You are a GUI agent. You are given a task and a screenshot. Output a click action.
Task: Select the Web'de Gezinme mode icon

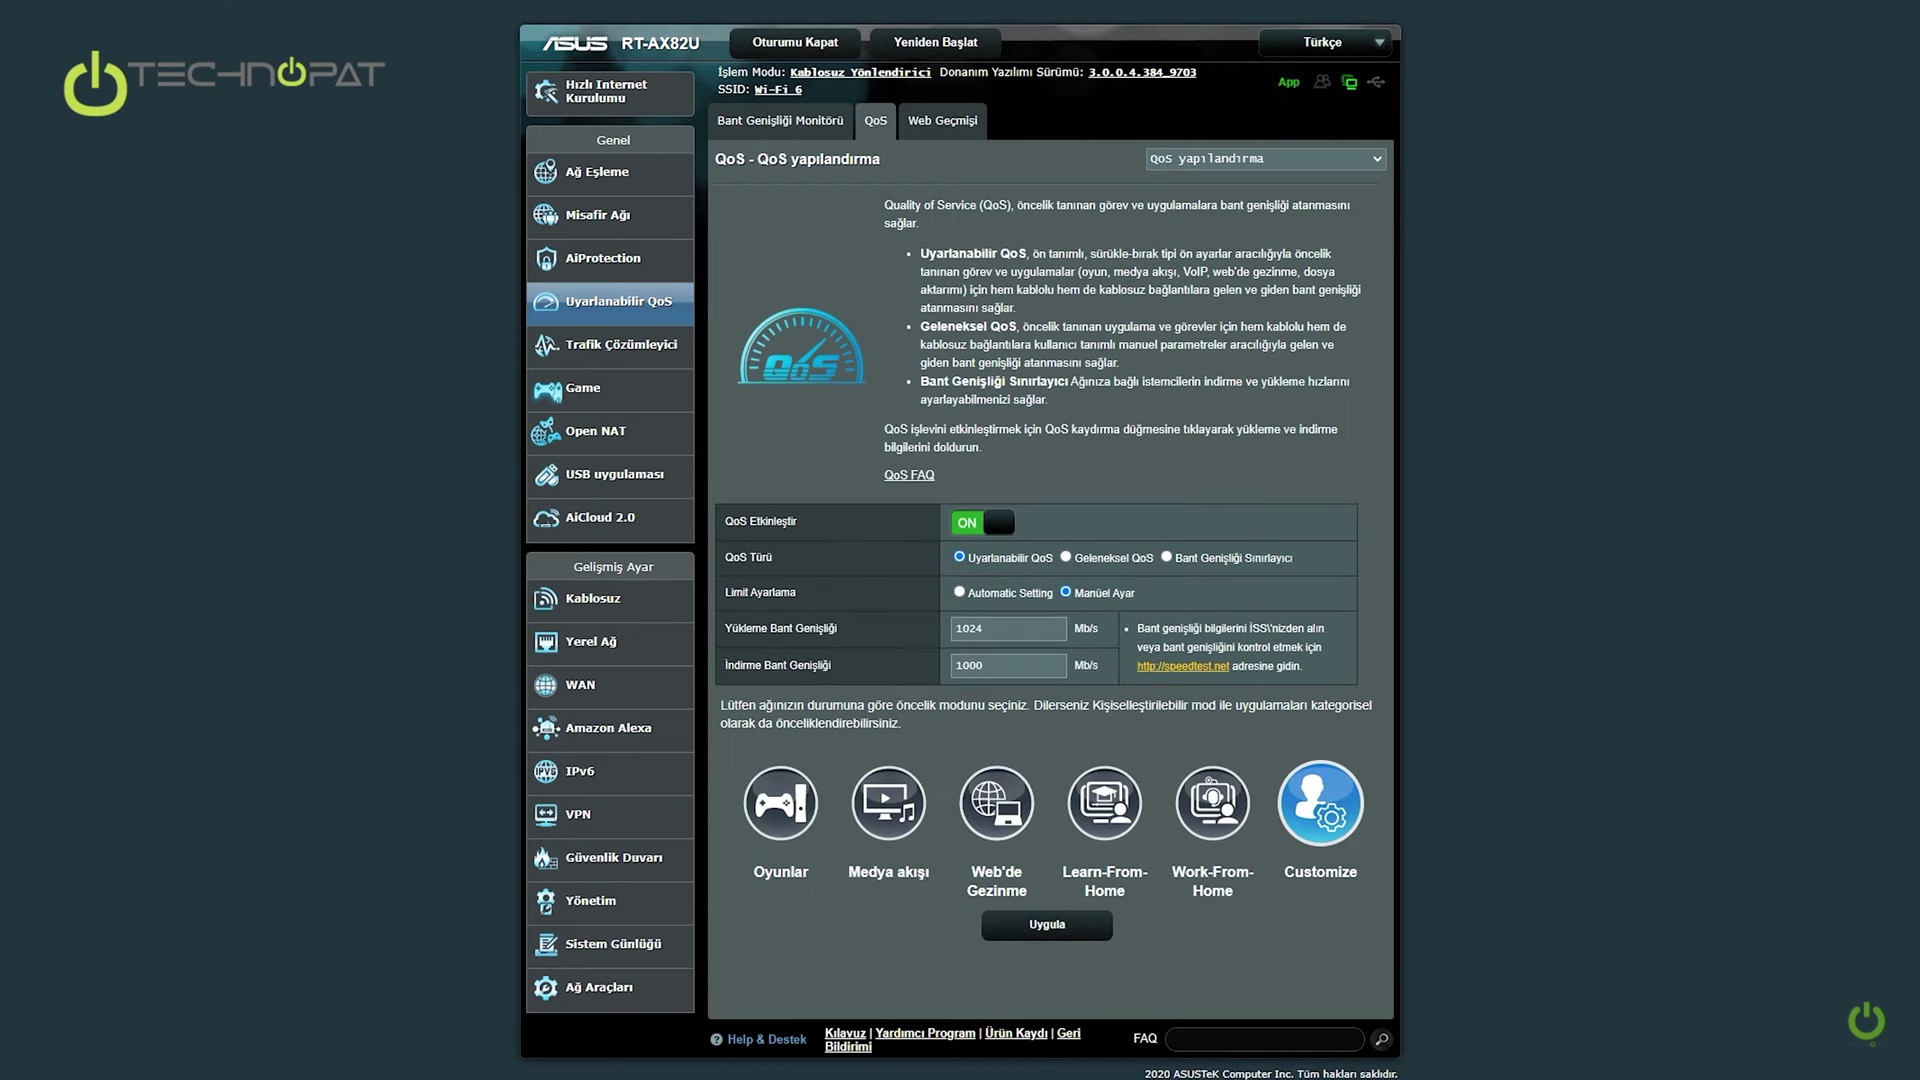996,803
